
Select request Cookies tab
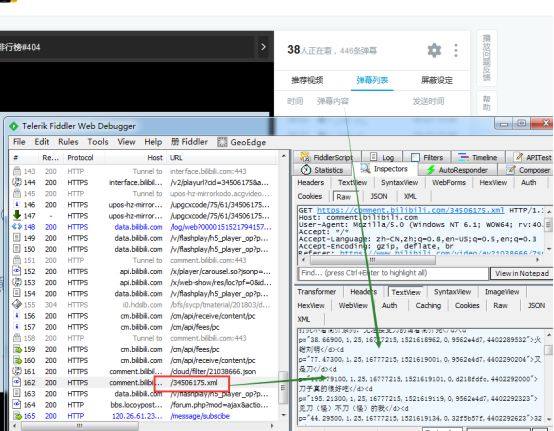pyautogui.click(x=310, y=196)
